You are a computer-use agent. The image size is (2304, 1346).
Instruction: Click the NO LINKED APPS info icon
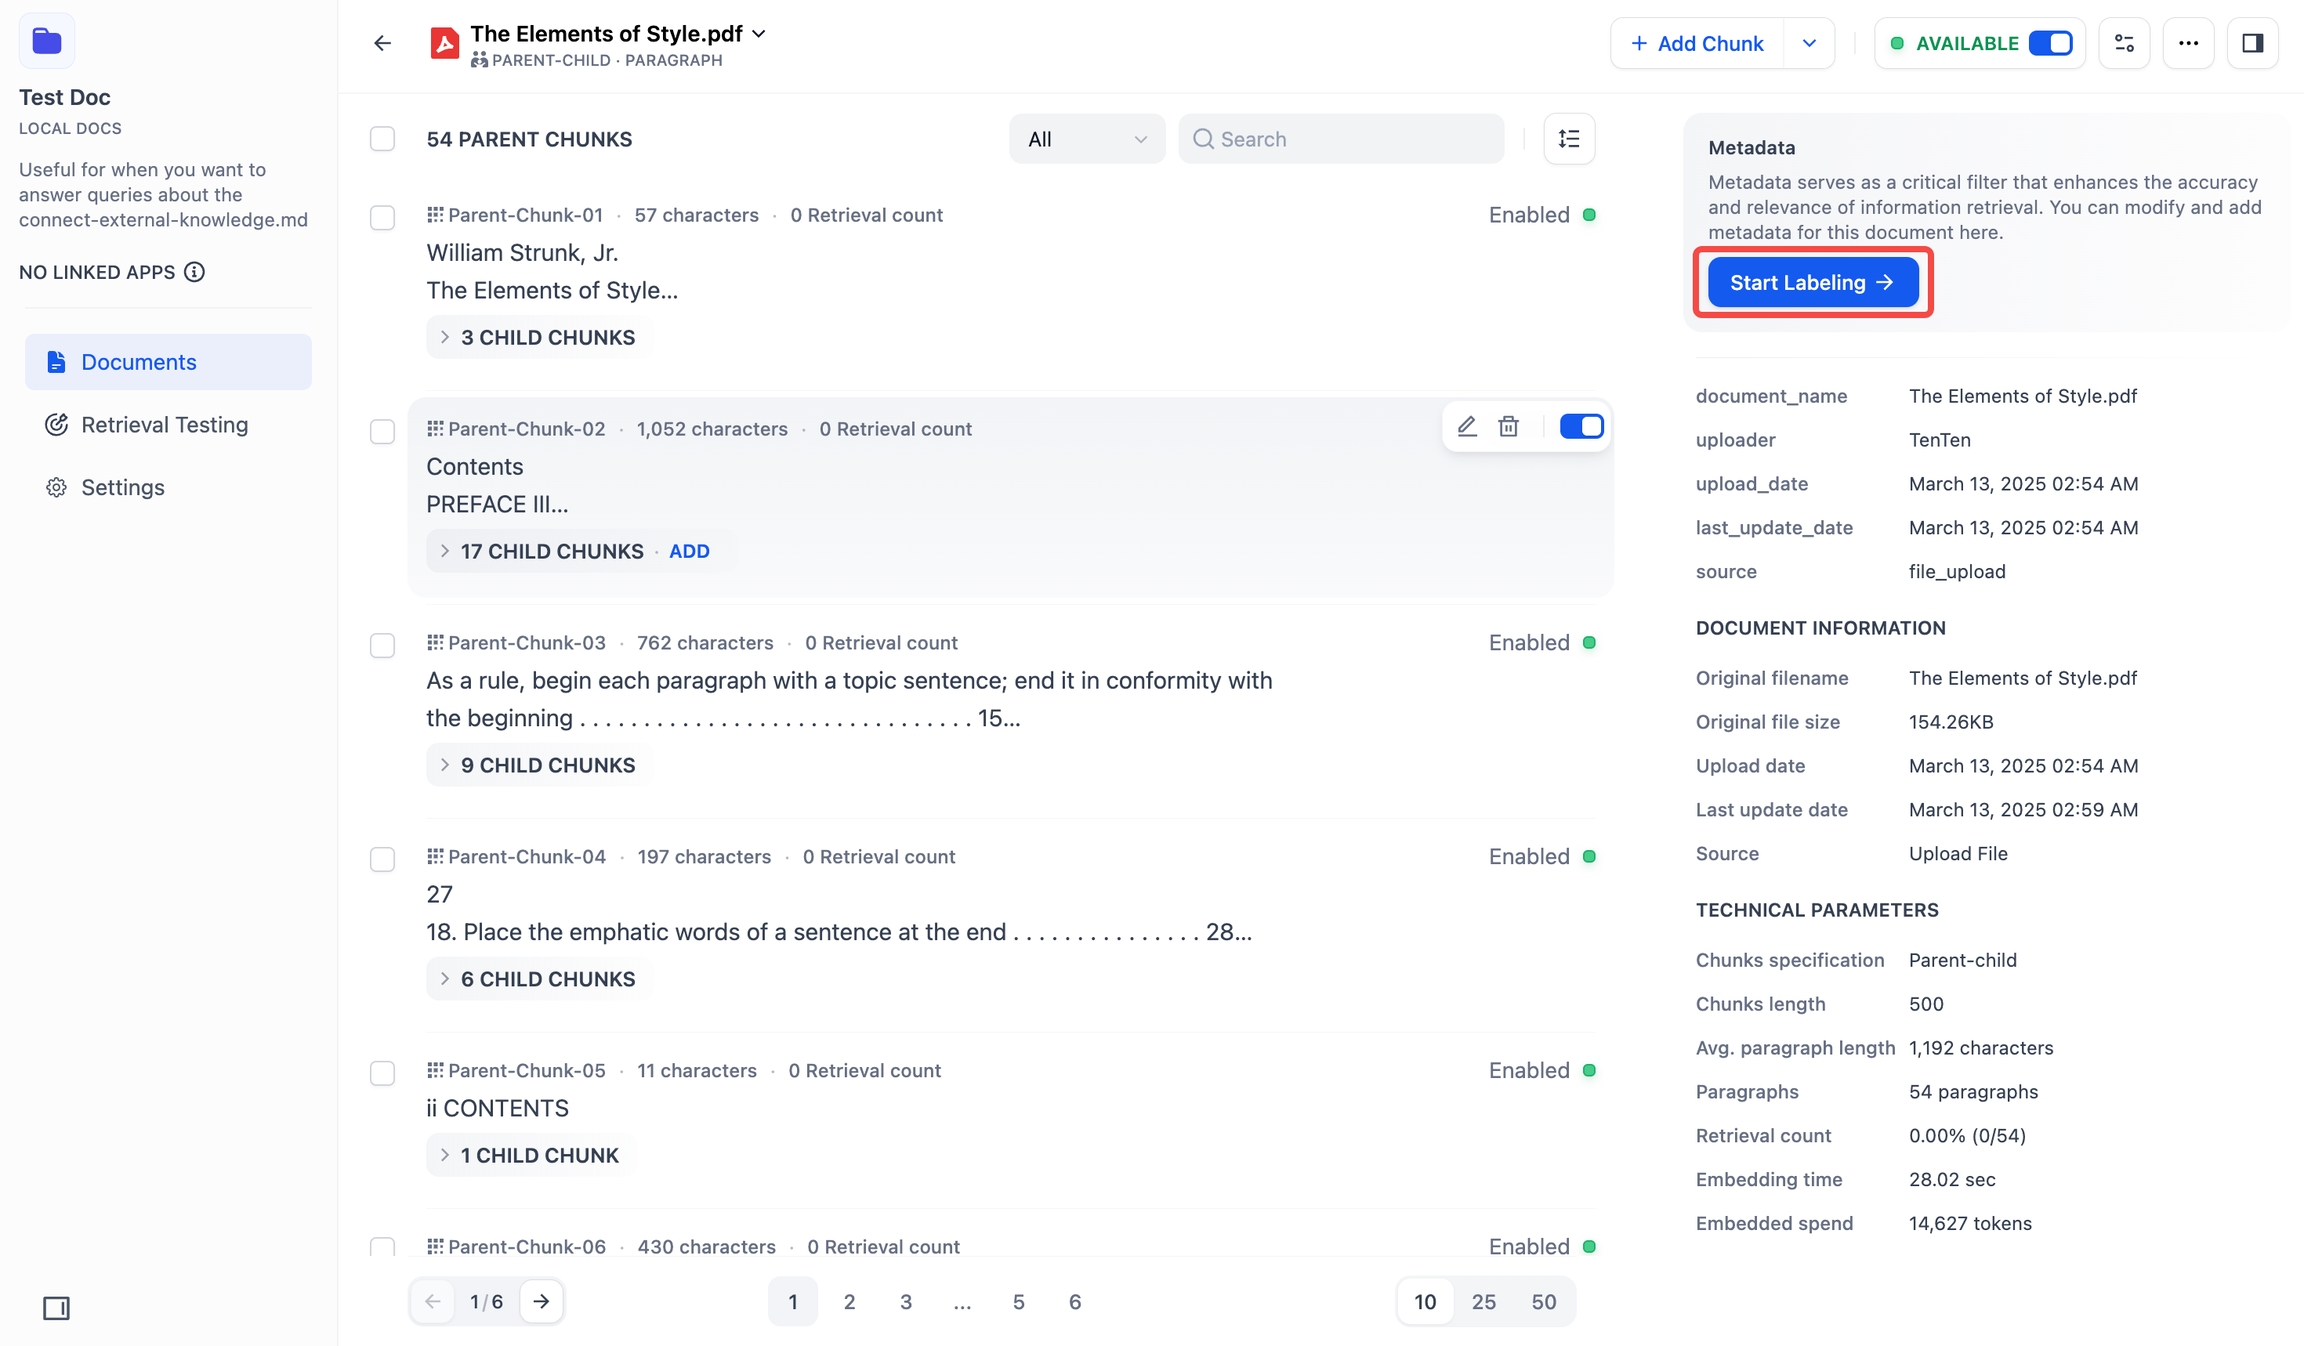(195, 272)
